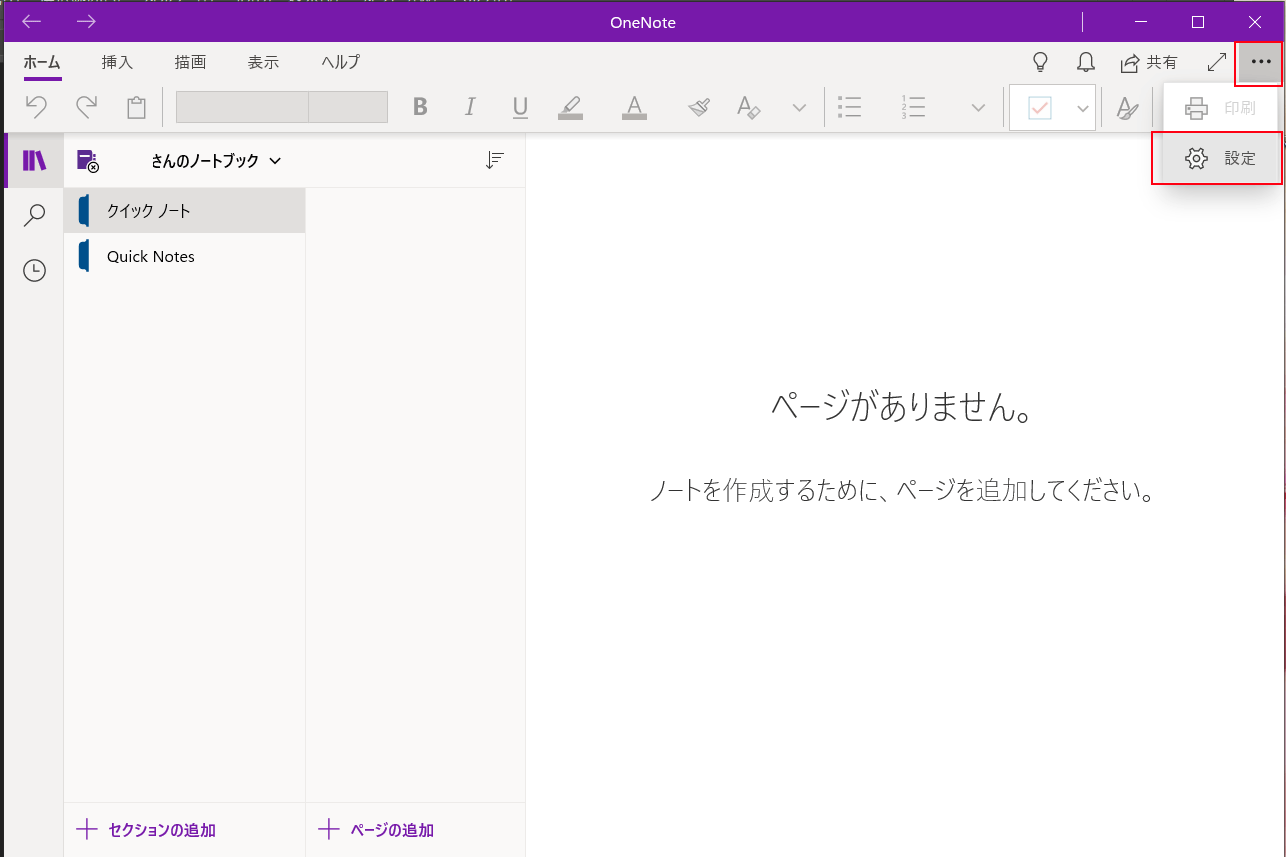1286x857 pixels.
Task: Open the notifications bell icon
Action: point(1085,63)
